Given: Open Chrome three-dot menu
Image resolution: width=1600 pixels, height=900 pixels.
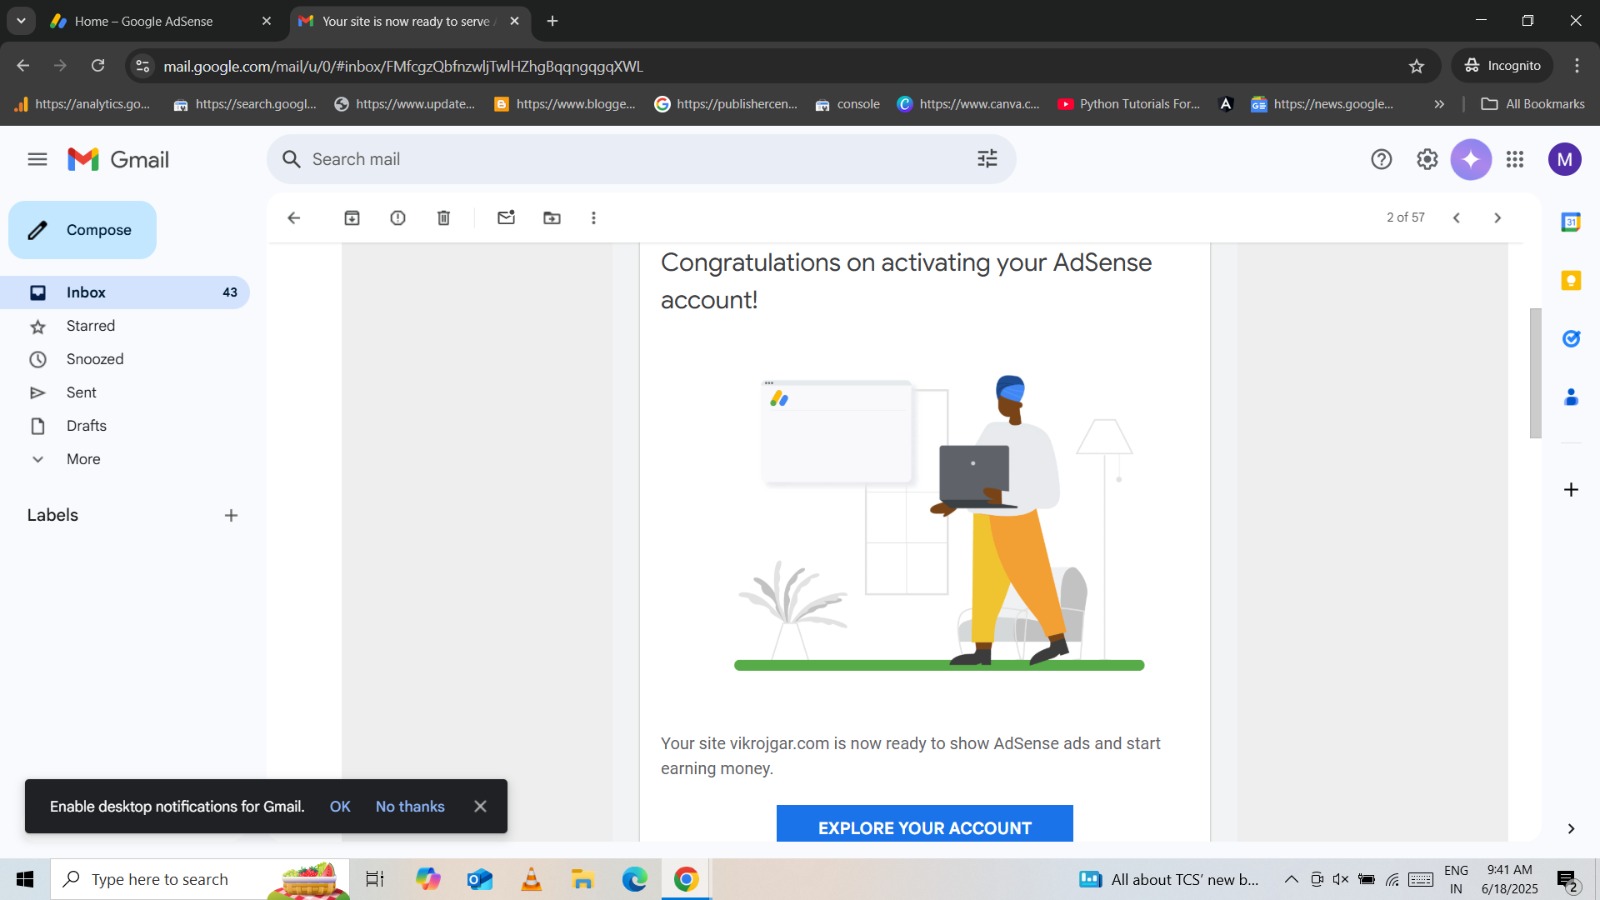Looking at the screenshot, I should coord(1577,66).
